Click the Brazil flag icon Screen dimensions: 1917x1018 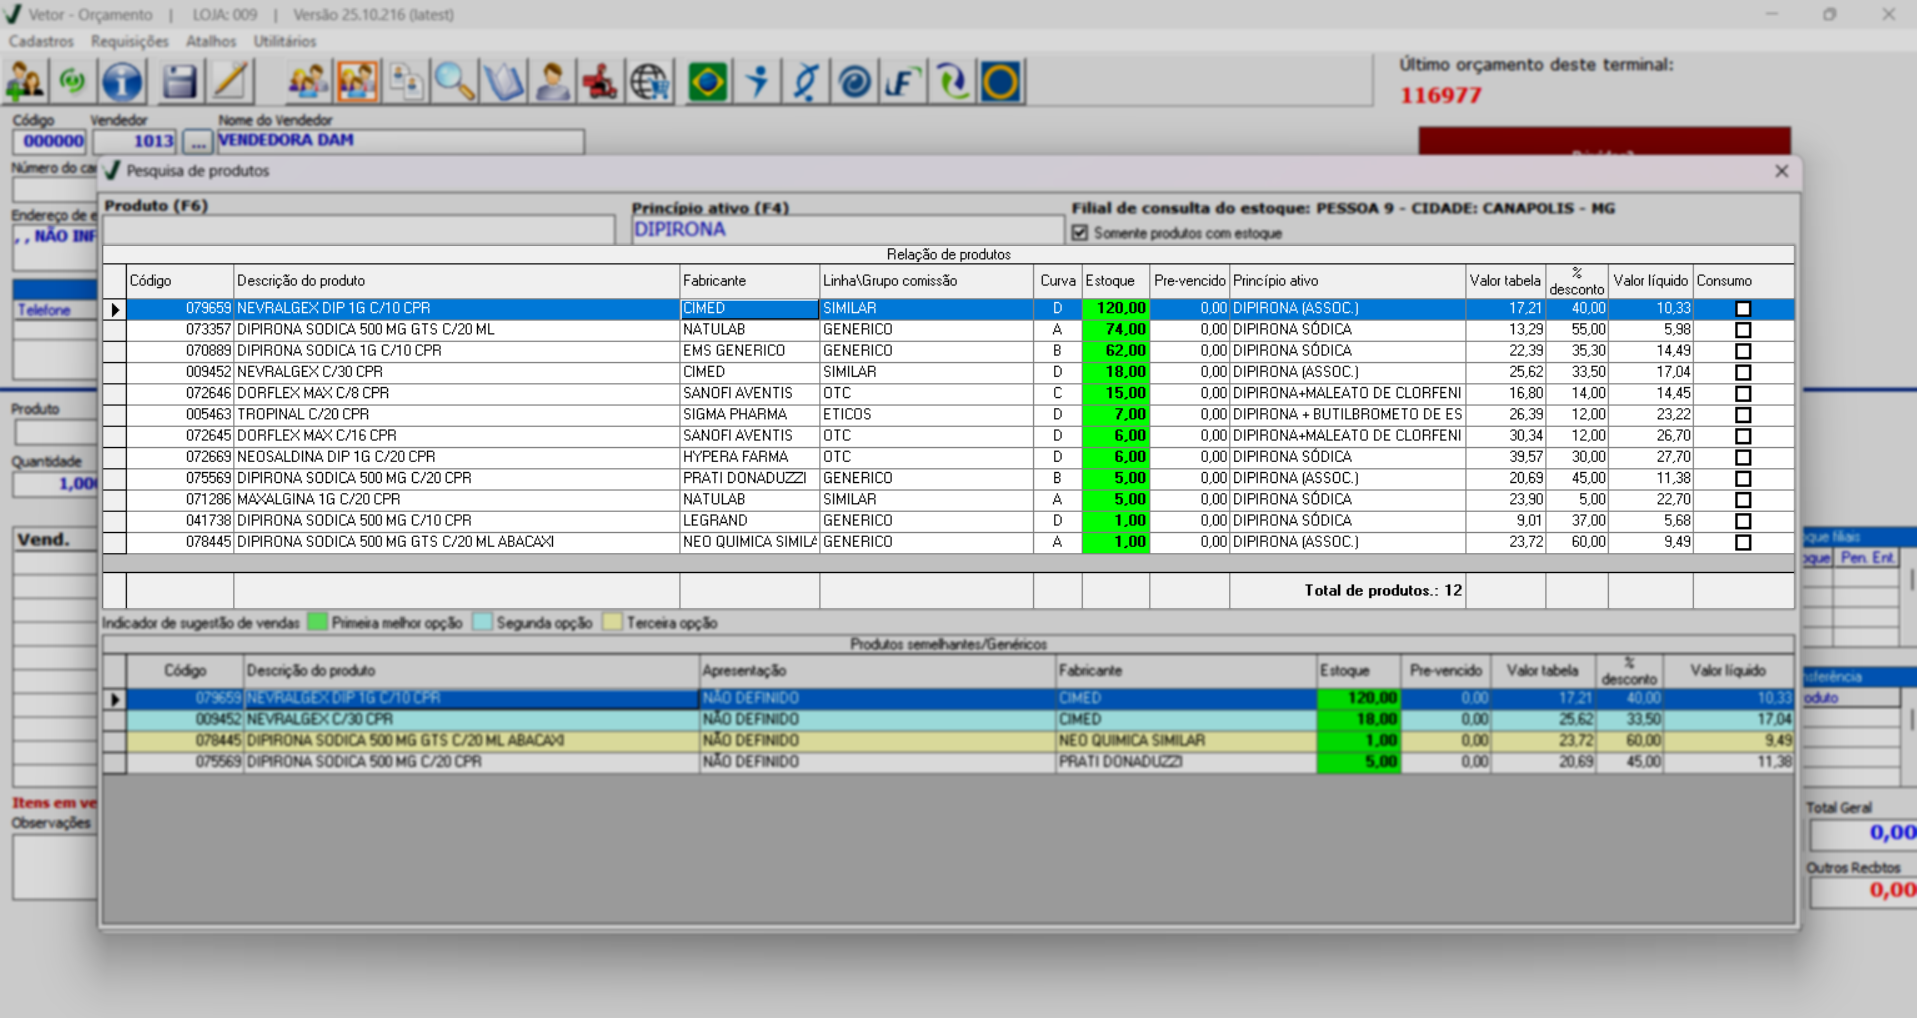click(x=707, y=82)
